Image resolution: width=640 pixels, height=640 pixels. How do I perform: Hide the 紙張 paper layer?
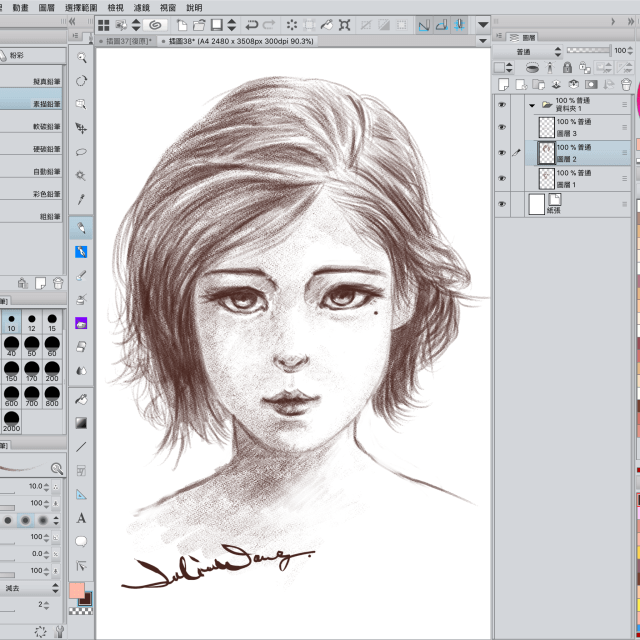pos(502,204)
